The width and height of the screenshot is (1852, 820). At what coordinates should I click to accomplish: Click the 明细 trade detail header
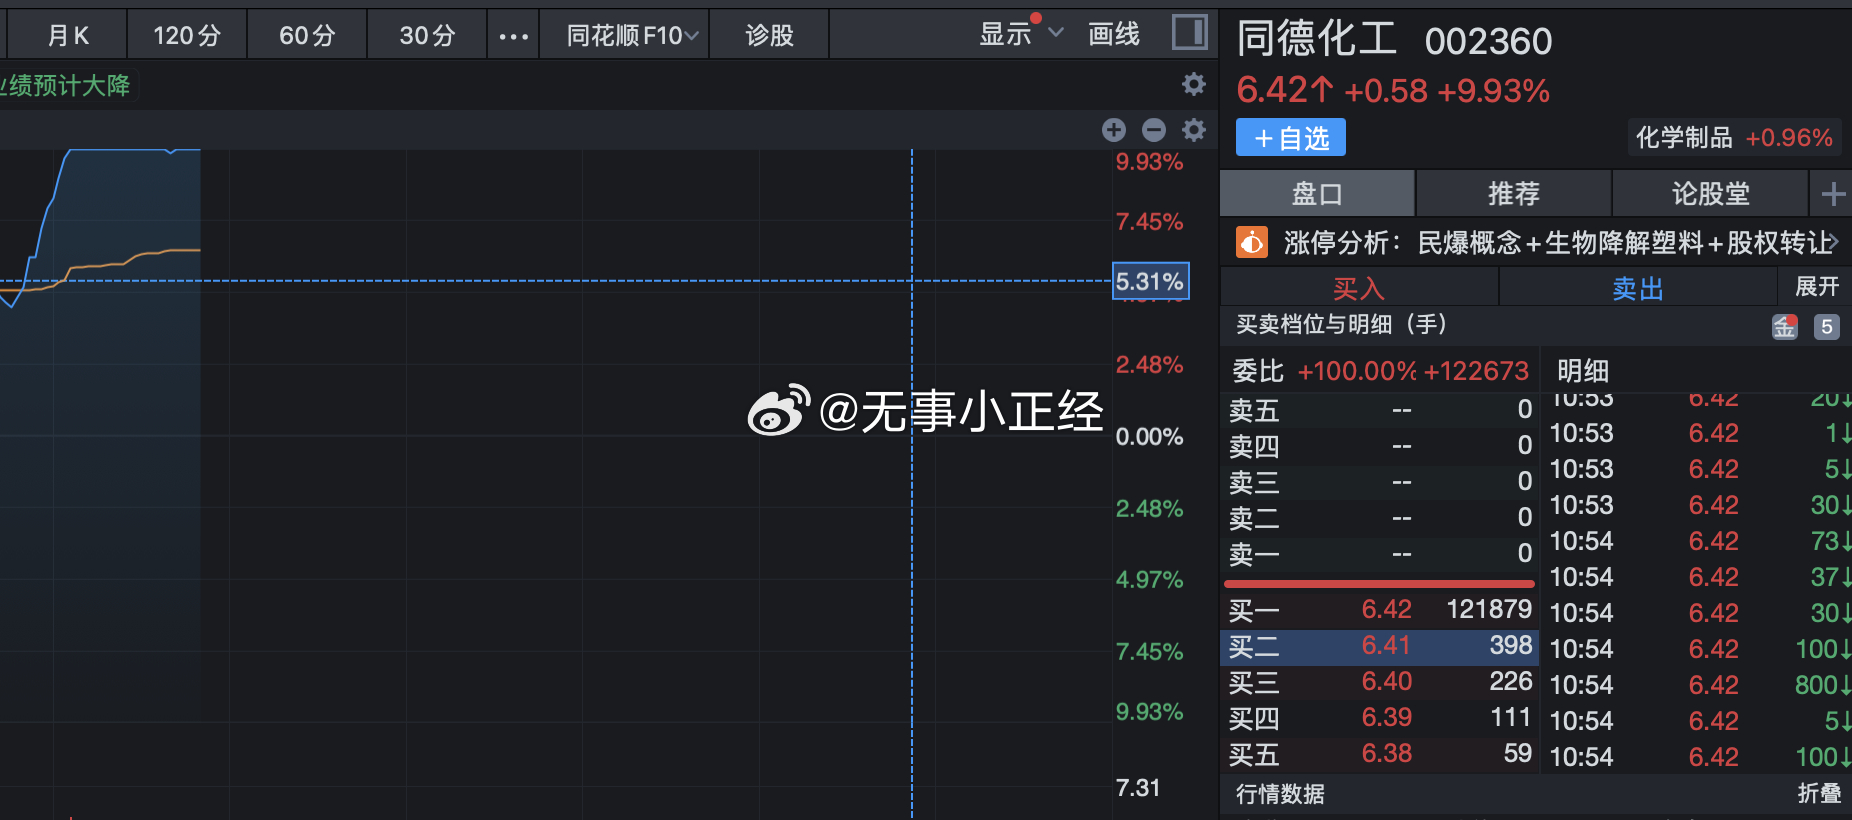click(x=1583, y=371)
